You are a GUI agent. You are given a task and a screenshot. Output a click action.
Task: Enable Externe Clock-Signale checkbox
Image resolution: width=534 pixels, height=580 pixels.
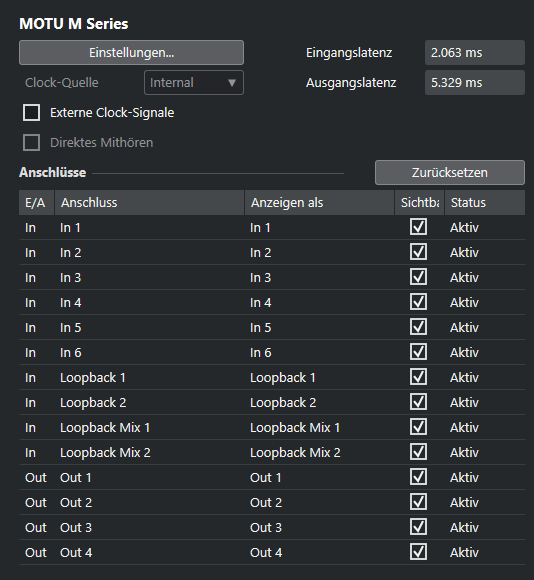click(x=31, y=112)
